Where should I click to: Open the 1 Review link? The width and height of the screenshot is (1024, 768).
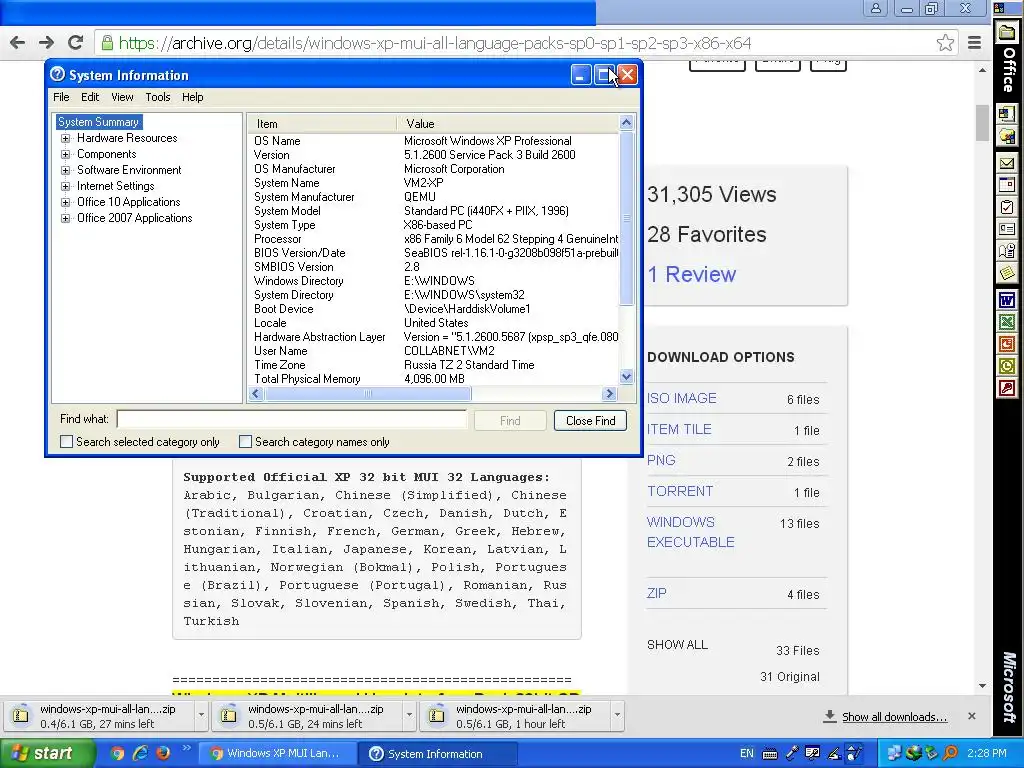click(x=692, y=274)
